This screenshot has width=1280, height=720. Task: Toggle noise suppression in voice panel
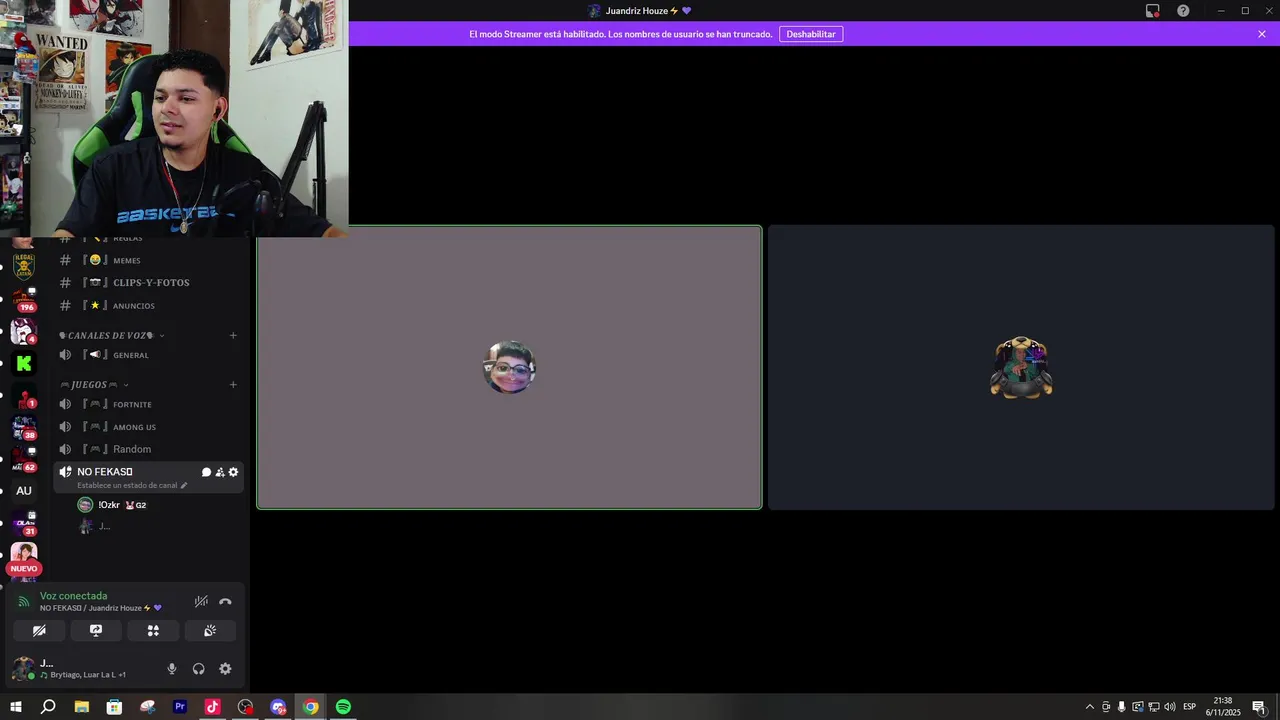201,602
